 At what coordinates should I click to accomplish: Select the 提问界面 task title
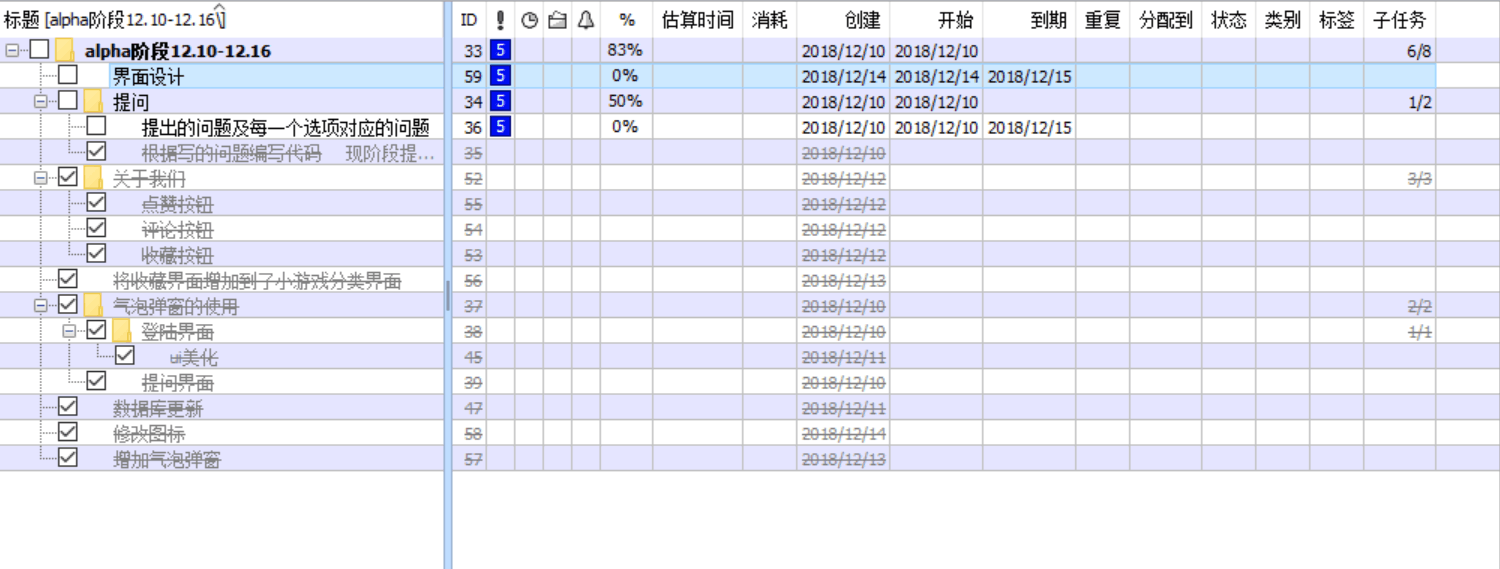(x=177, y=382)
